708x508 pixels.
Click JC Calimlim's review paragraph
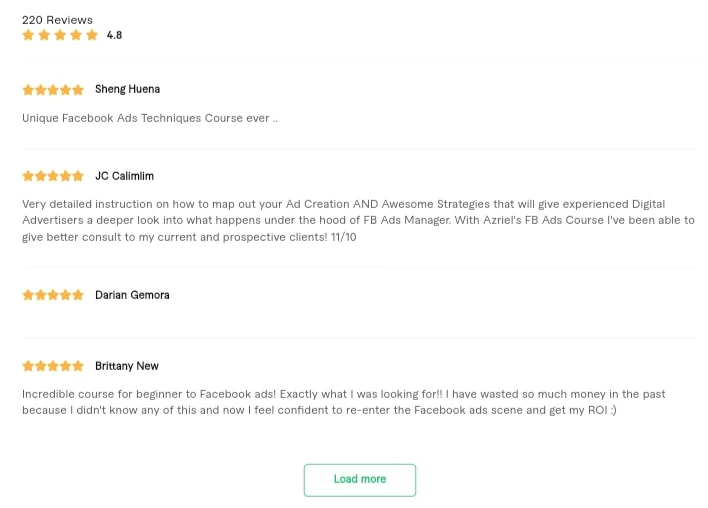click(x=358, y=220)
